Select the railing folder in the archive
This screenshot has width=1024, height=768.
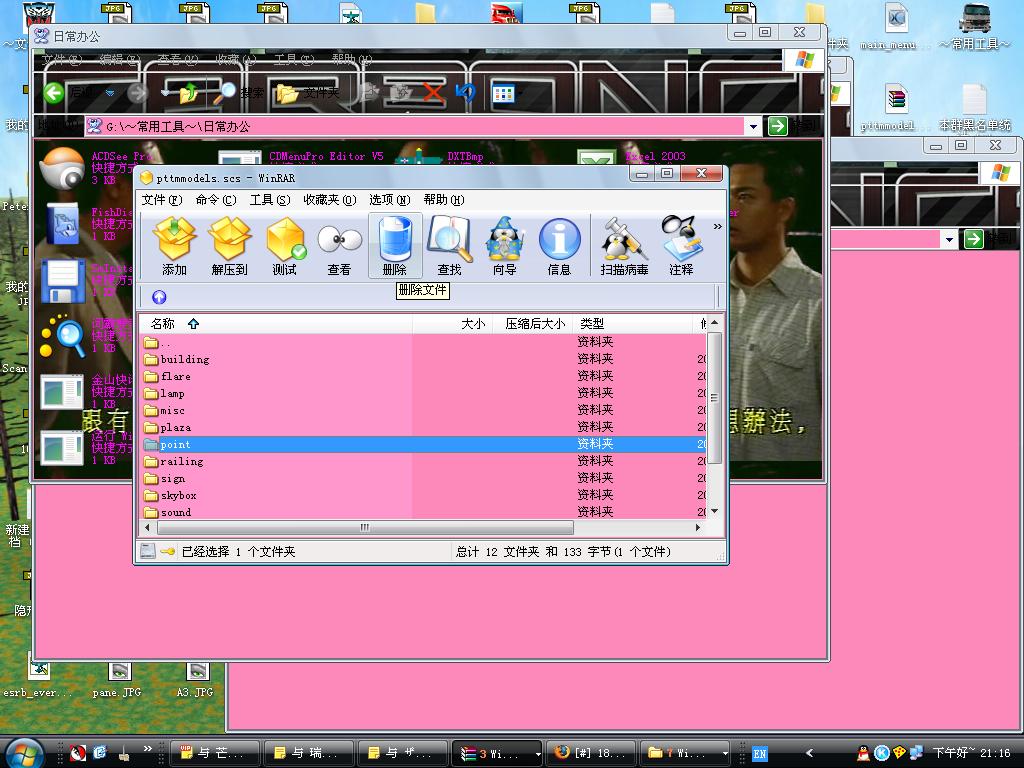(181, 462)
